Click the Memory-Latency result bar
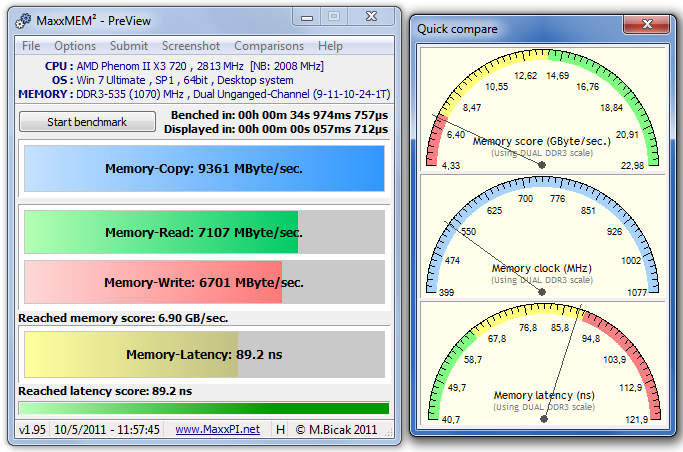The width and height of the screenshot is (683, 452). [x=204, y=354]
